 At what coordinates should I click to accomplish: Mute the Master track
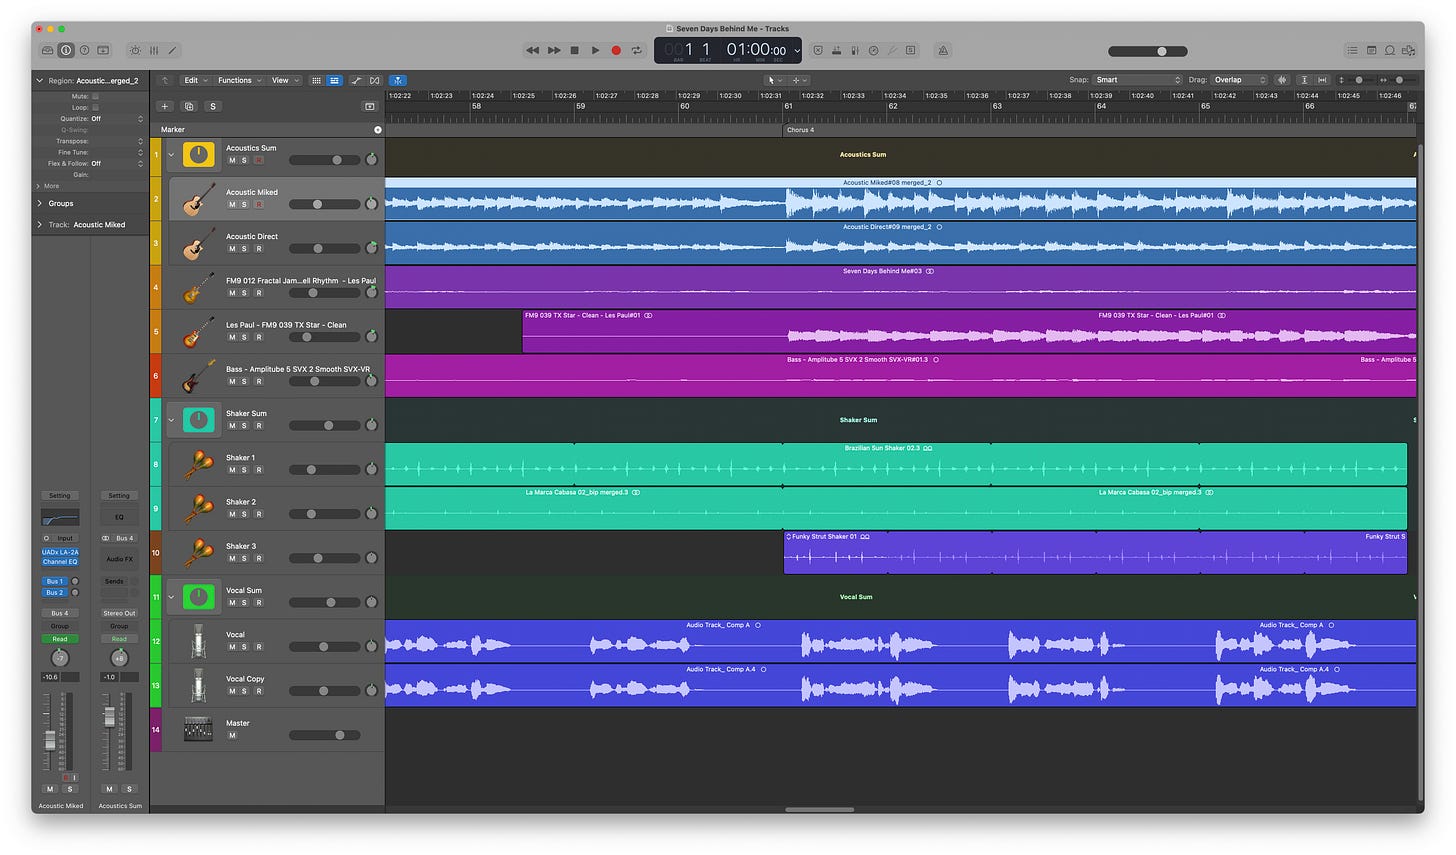pos(232,735)
